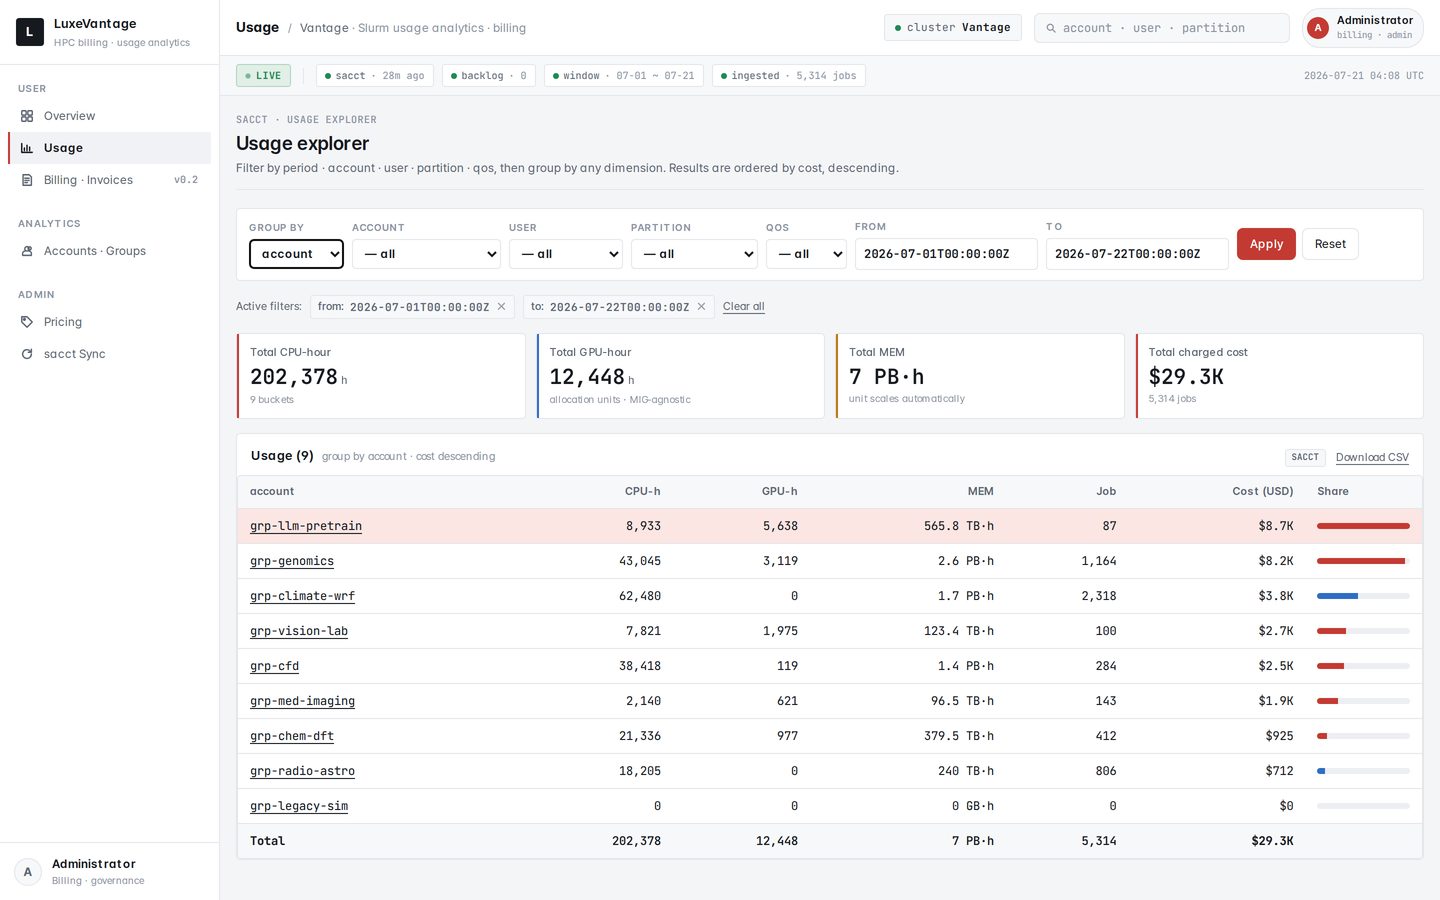The image size is (1440, 900).
Task: Open the Group By dropdown
Action: coord(296,254)
